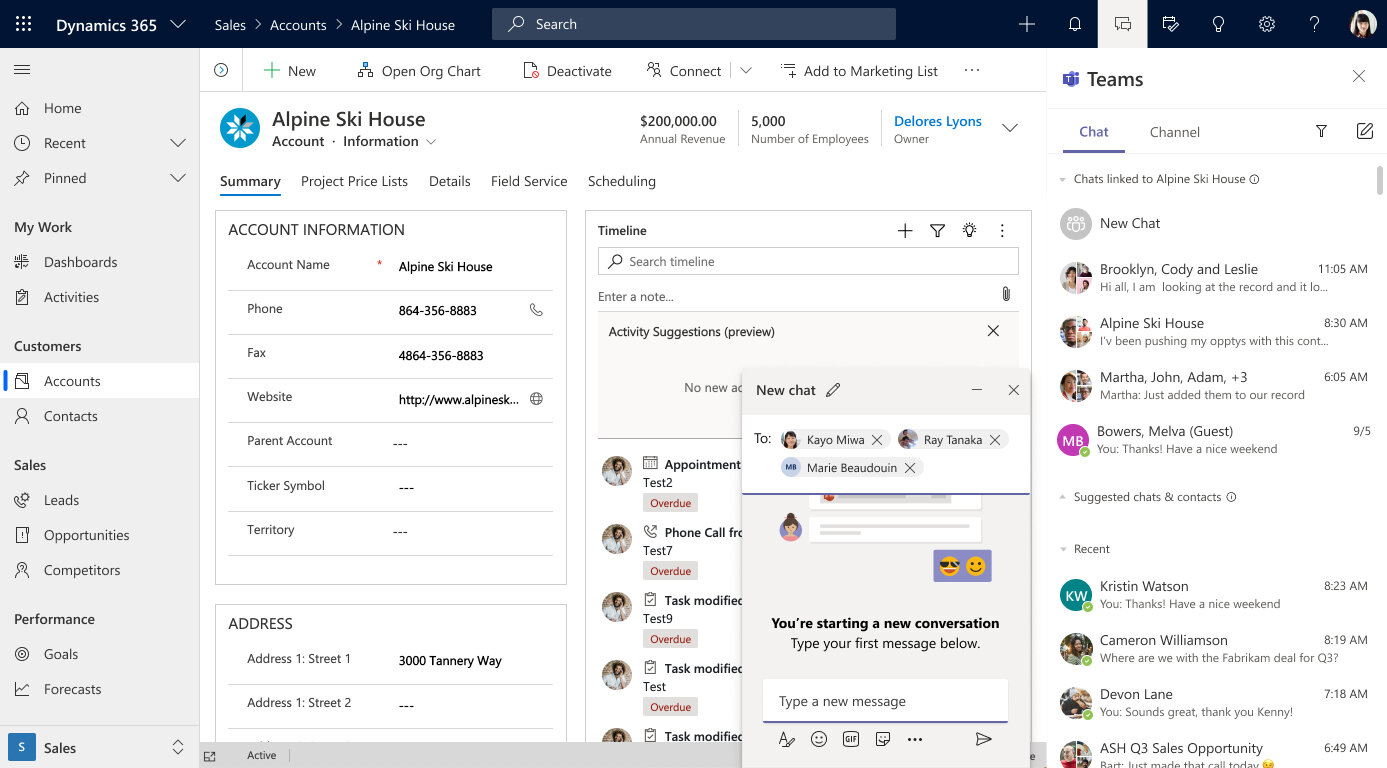The image size is (1387, 768).
Task: Open the lightbulb assistant icon
Action: coord(1219,24)
